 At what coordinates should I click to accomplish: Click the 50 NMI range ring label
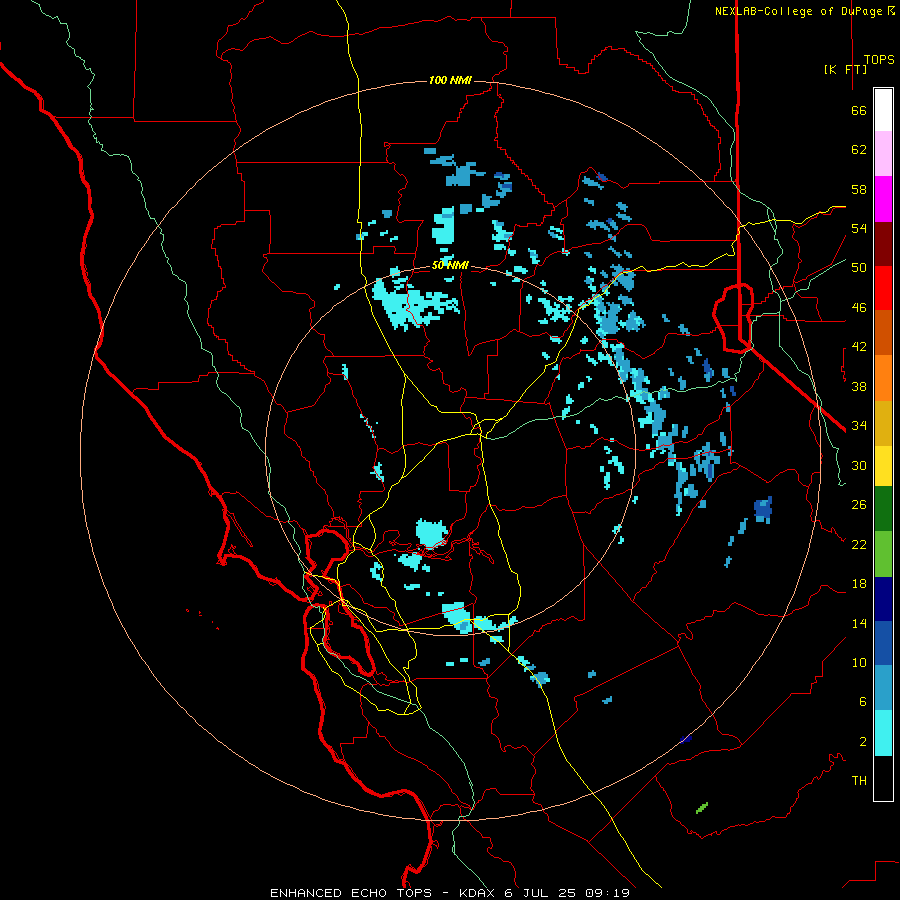tap(450, 265)
